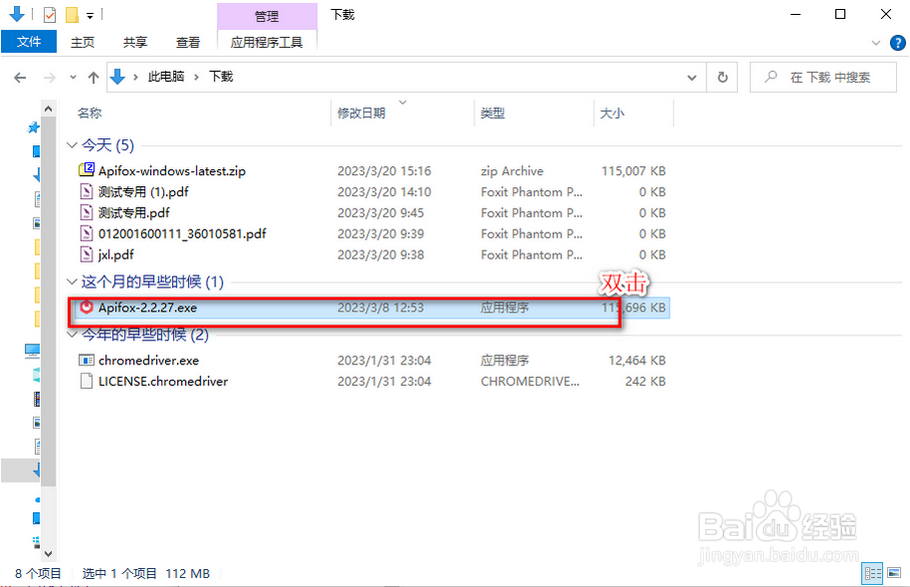Switch to the 共享 ribbon tab
The image size is (910, 587).
[135, 42]
